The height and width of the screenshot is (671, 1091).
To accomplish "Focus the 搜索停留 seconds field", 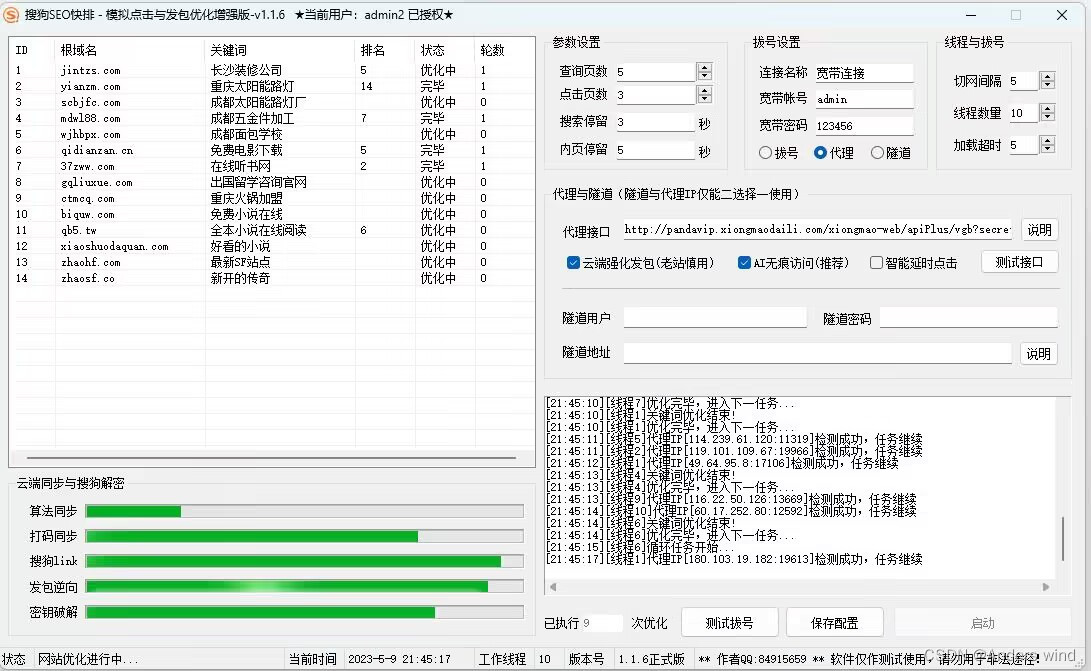I will coord(655,123).
